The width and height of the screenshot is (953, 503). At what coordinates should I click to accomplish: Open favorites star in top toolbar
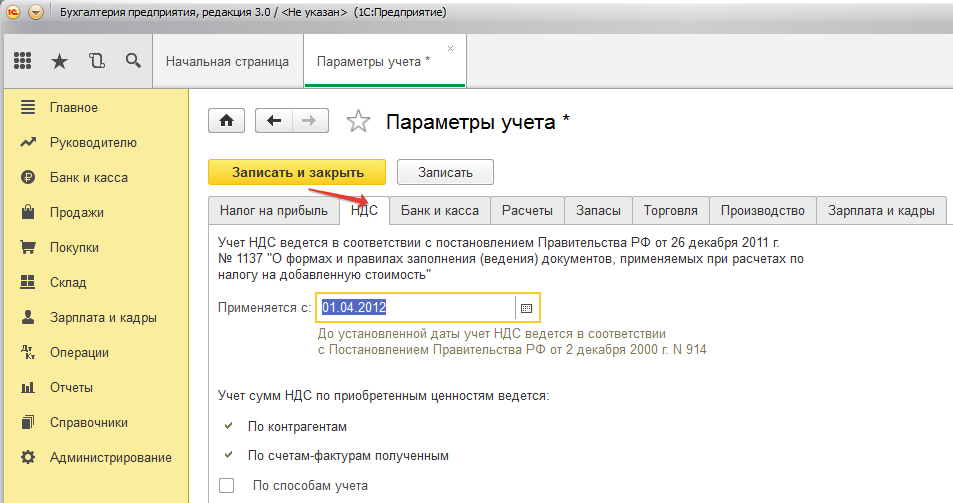coord(59,61)
